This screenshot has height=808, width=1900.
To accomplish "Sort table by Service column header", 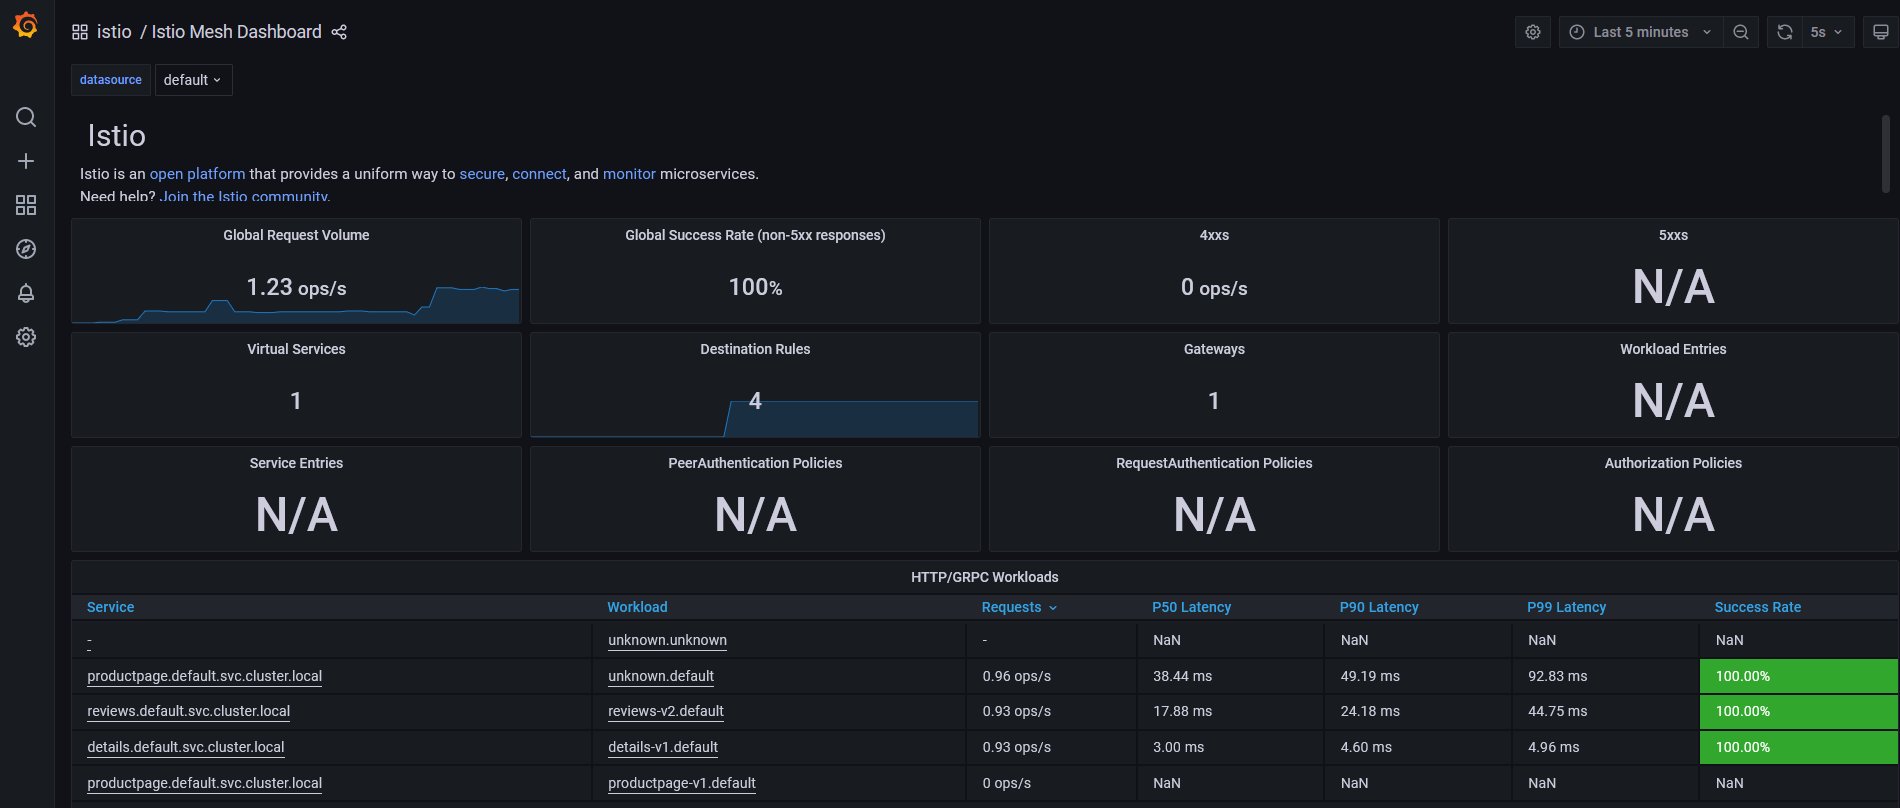I will [110, 607].
